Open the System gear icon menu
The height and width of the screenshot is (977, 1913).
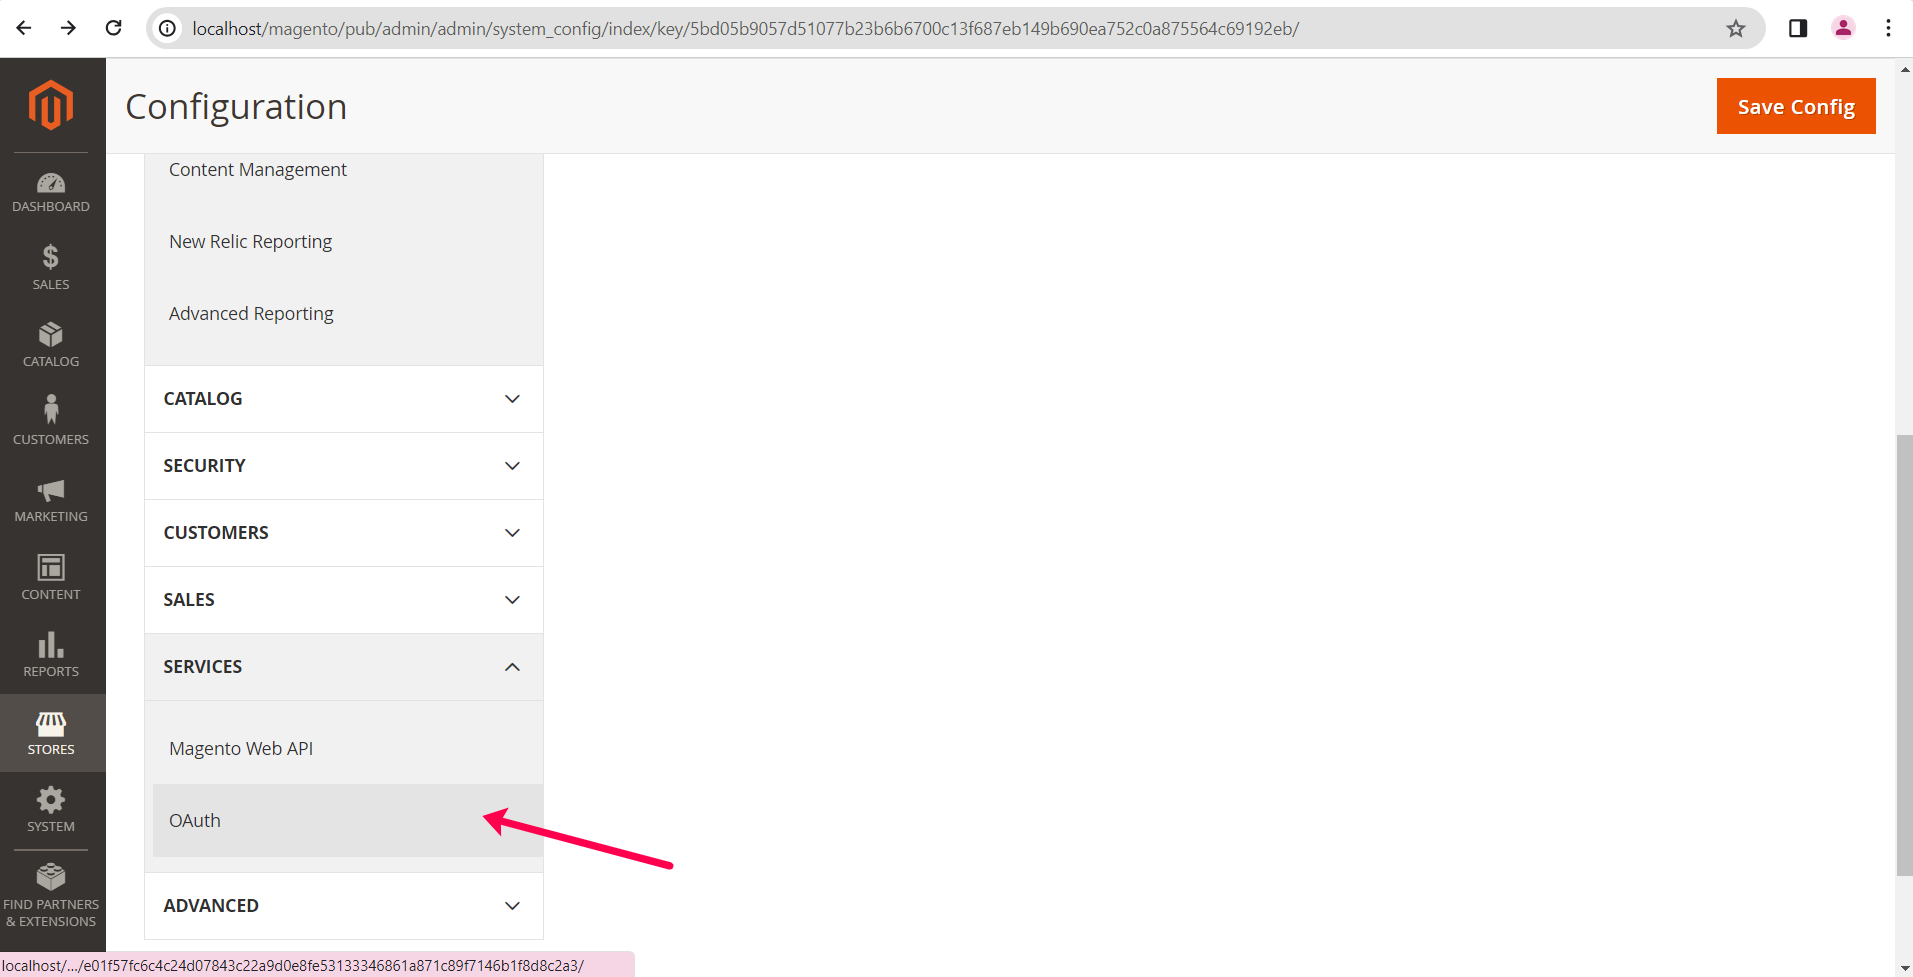(x=51, y=809)
